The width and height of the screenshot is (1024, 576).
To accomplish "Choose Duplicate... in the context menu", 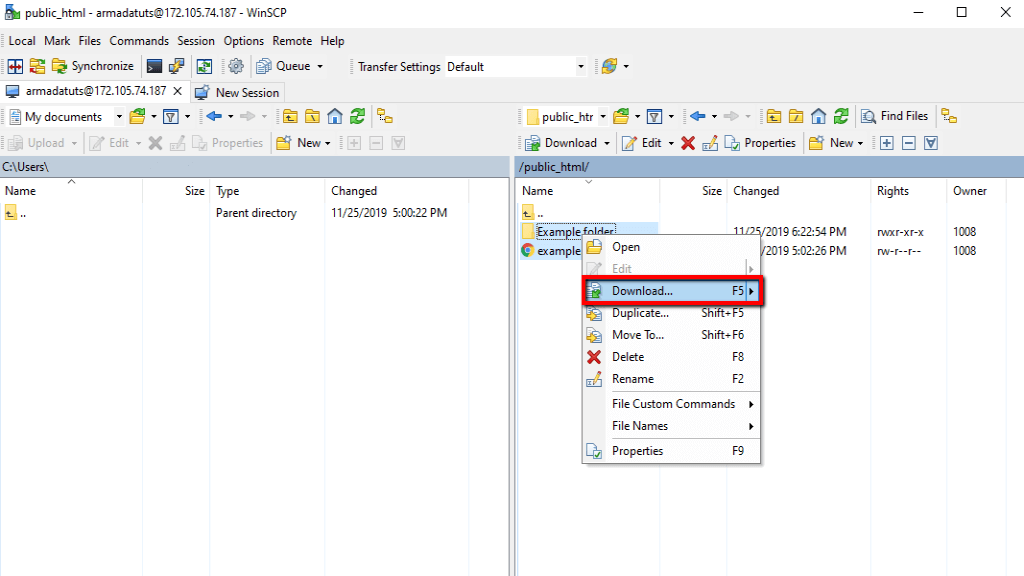I will (671, 313).
